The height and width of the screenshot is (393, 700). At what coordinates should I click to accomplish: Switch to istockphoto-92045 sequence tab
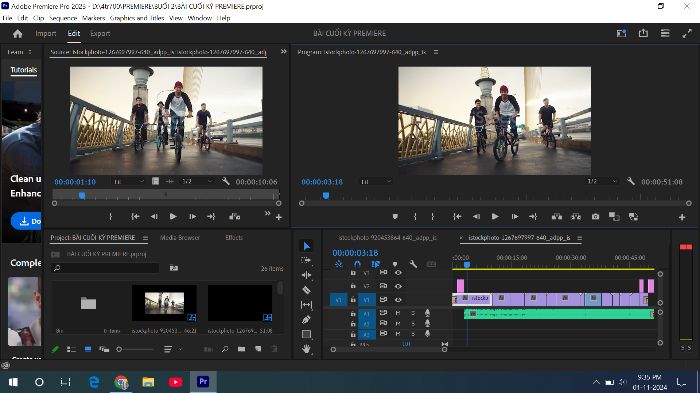pos(387,238)
